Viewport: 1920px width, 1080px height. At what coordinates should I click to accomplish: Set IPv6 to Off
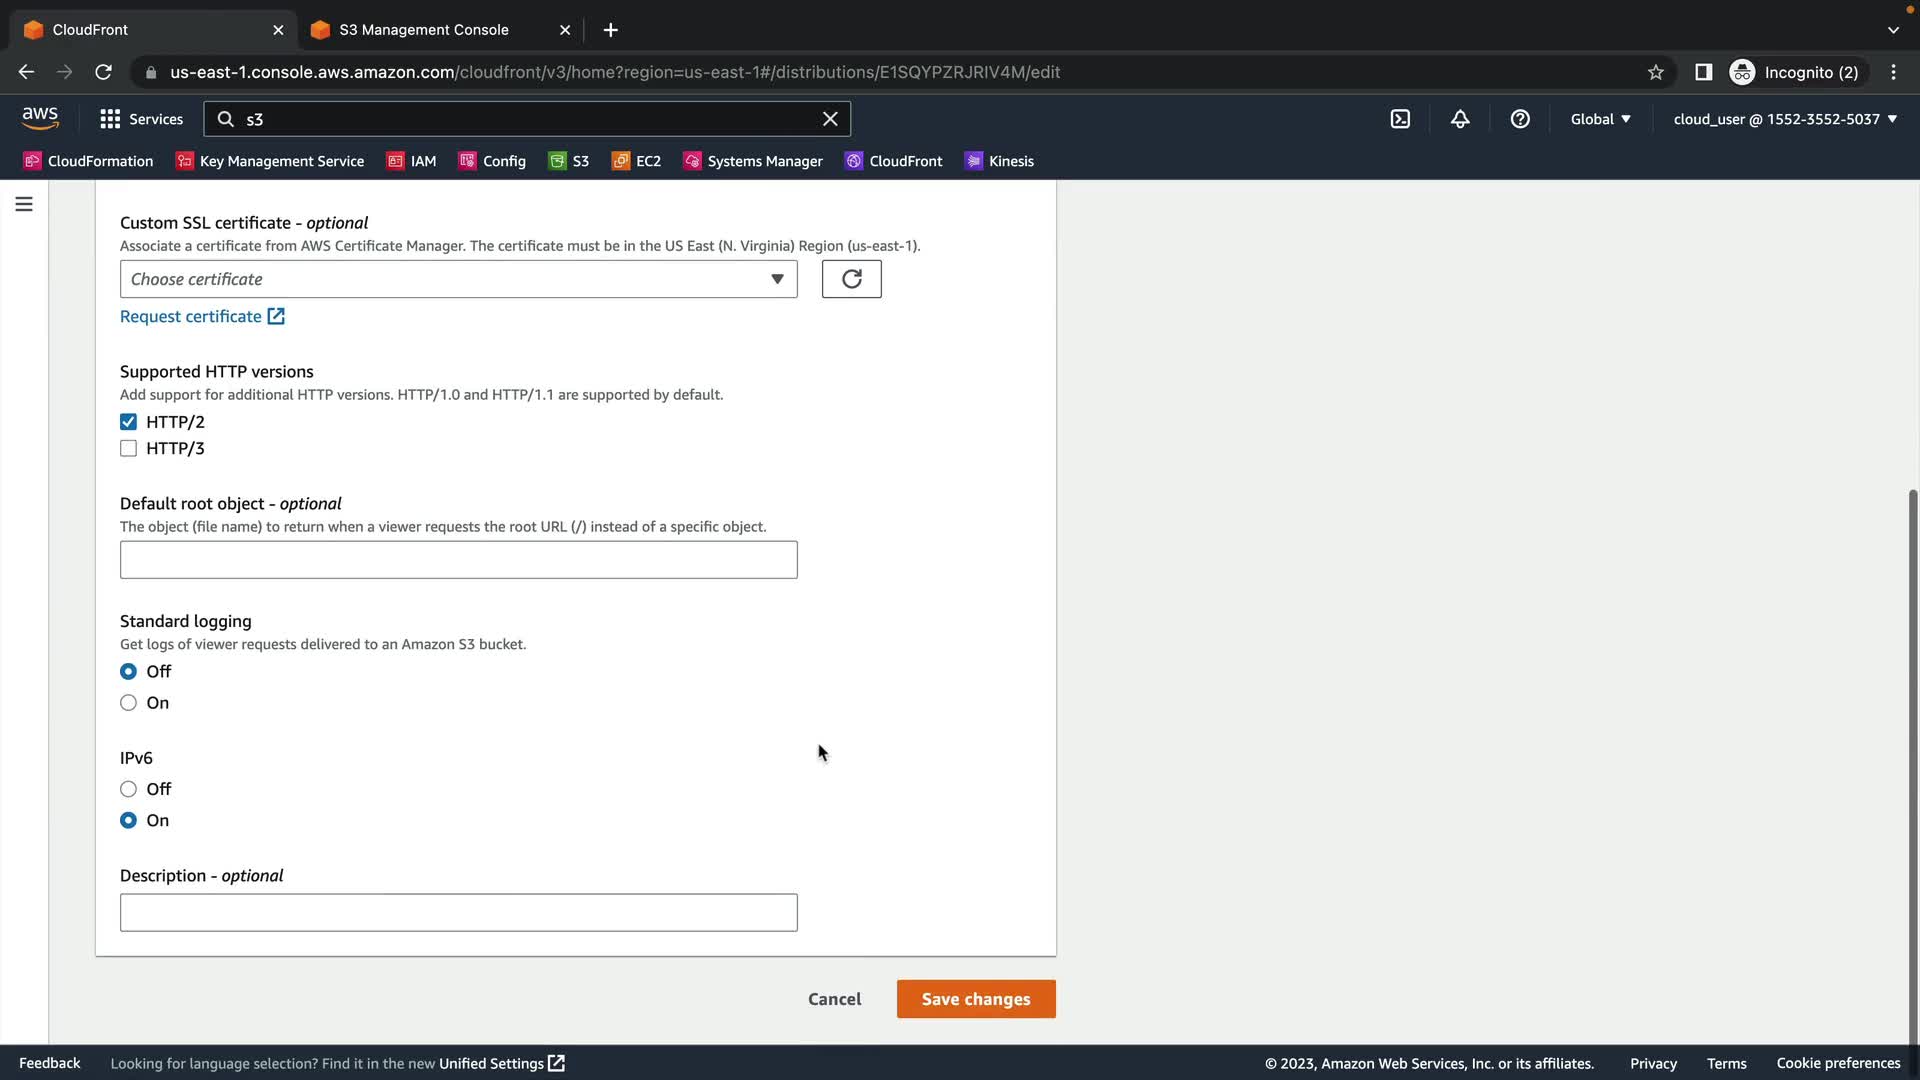128,789
